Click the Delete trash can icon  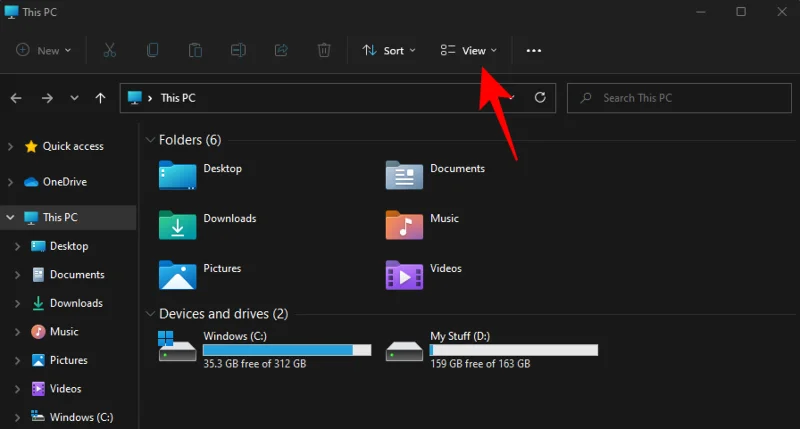tap(324, 50)
